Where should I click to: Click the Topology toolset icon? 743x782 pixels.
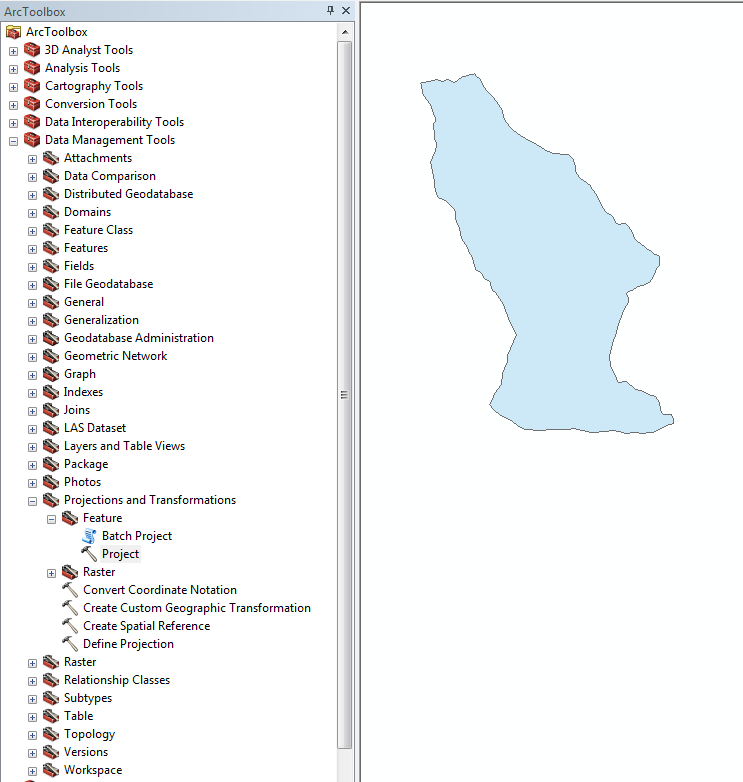(x=51, y=734)
